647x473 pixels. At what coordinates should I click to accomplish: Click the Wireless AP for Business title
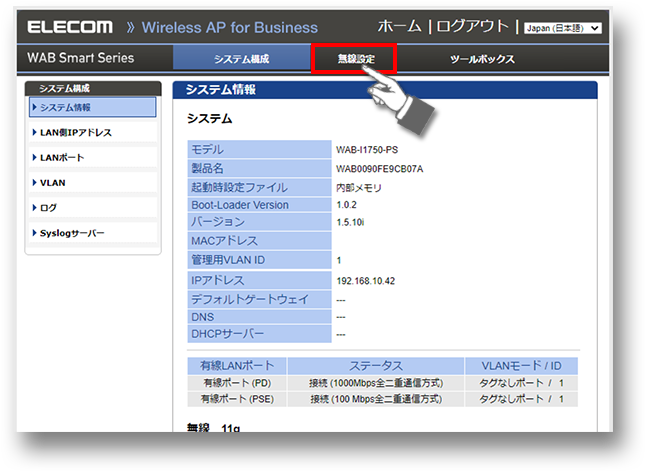[x=230, y=28]
